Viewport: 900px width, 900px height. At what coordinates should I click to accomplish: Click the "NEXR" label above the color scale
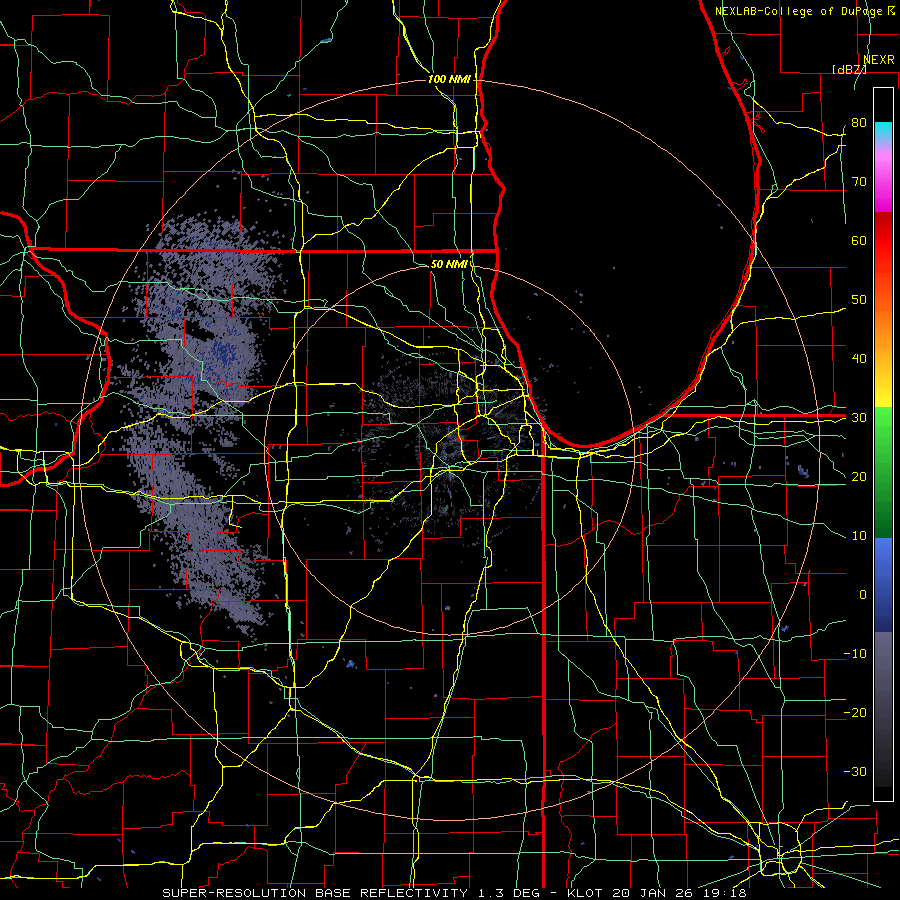tap(879, 60)
